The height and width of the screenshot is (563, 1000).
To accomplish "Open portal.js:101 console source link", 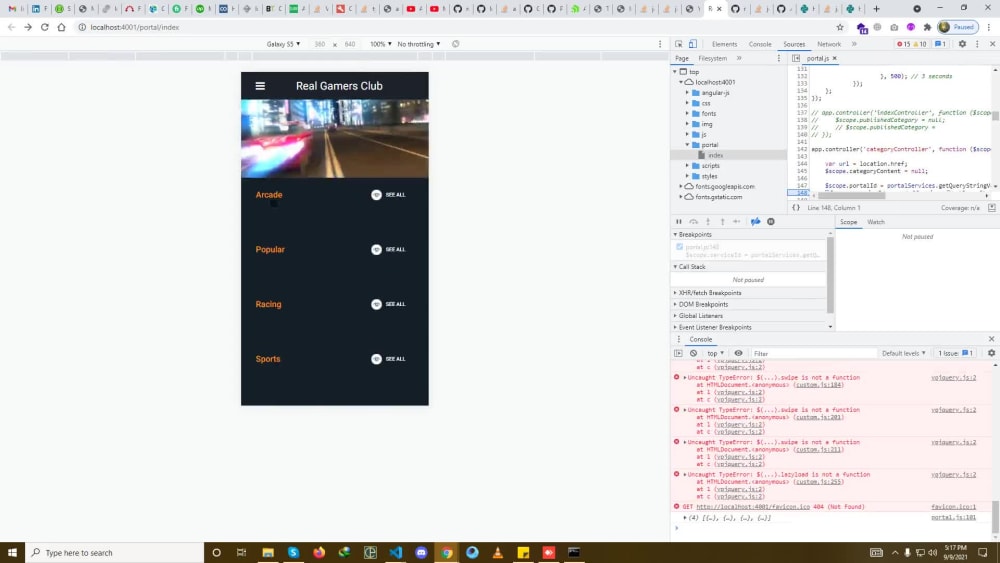I will point(953,518).
